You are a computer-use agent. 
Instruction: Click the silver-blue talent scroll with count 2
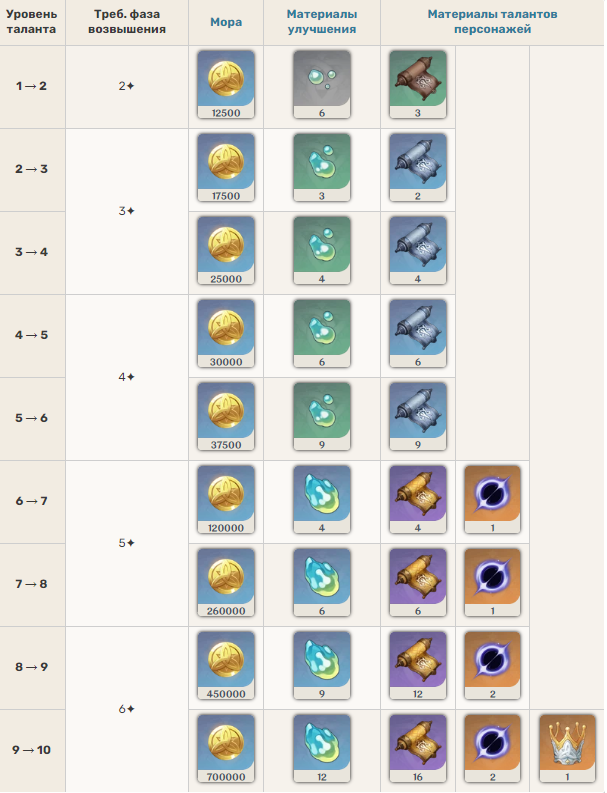[418, 167]
